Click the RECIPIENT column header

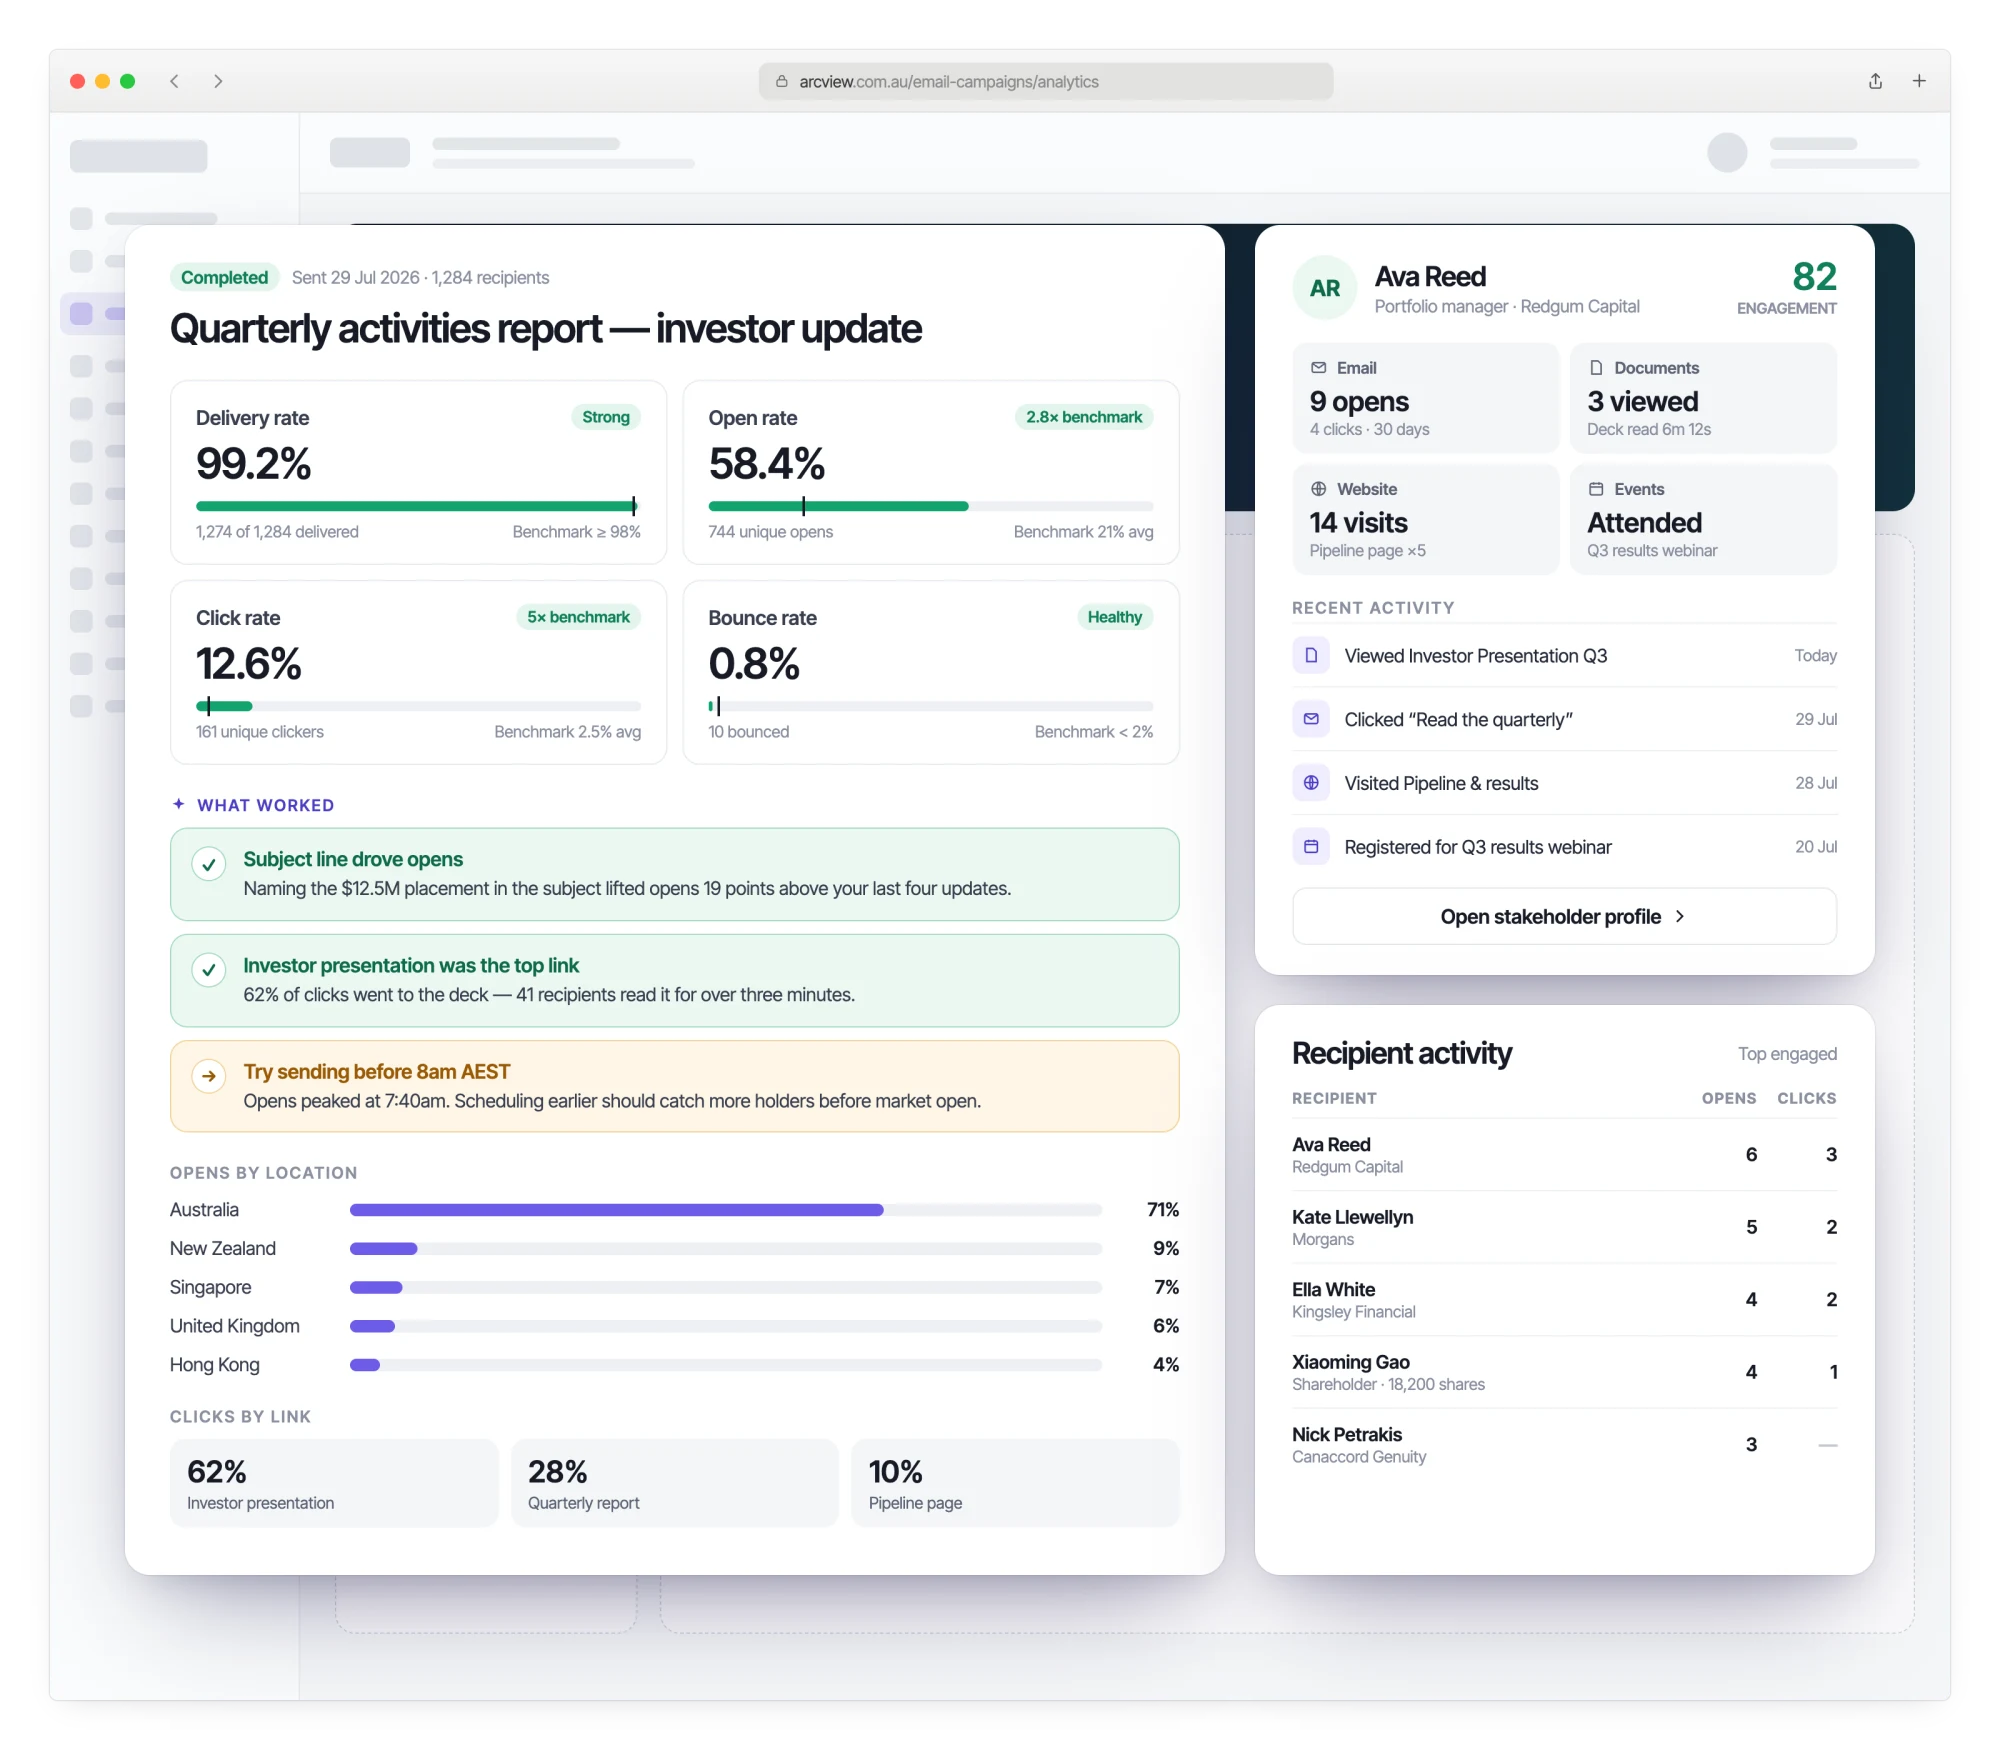coord(1334,1098)
